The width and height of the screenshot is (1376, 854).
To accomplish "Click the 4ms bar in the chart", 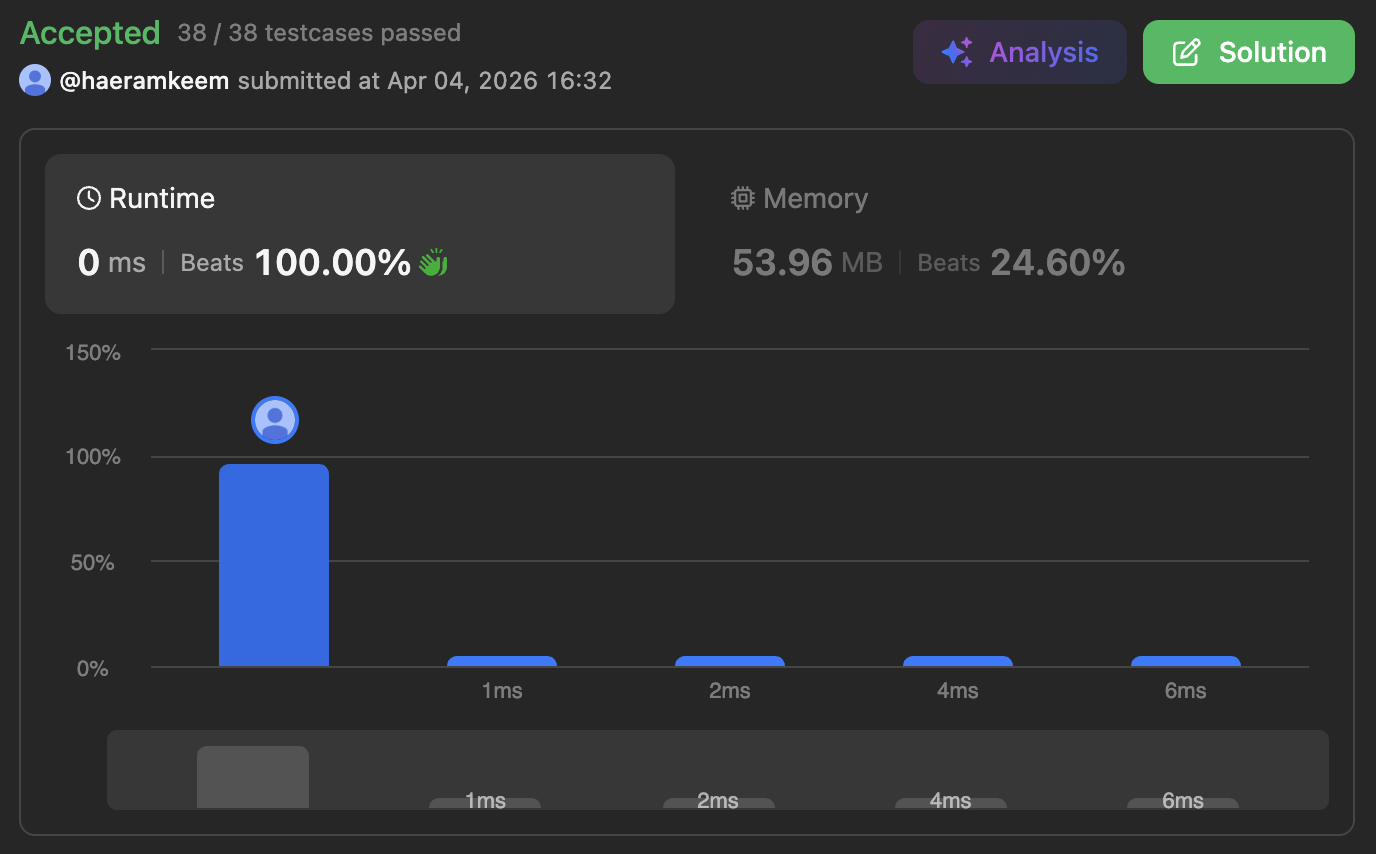I will (957, 661).
